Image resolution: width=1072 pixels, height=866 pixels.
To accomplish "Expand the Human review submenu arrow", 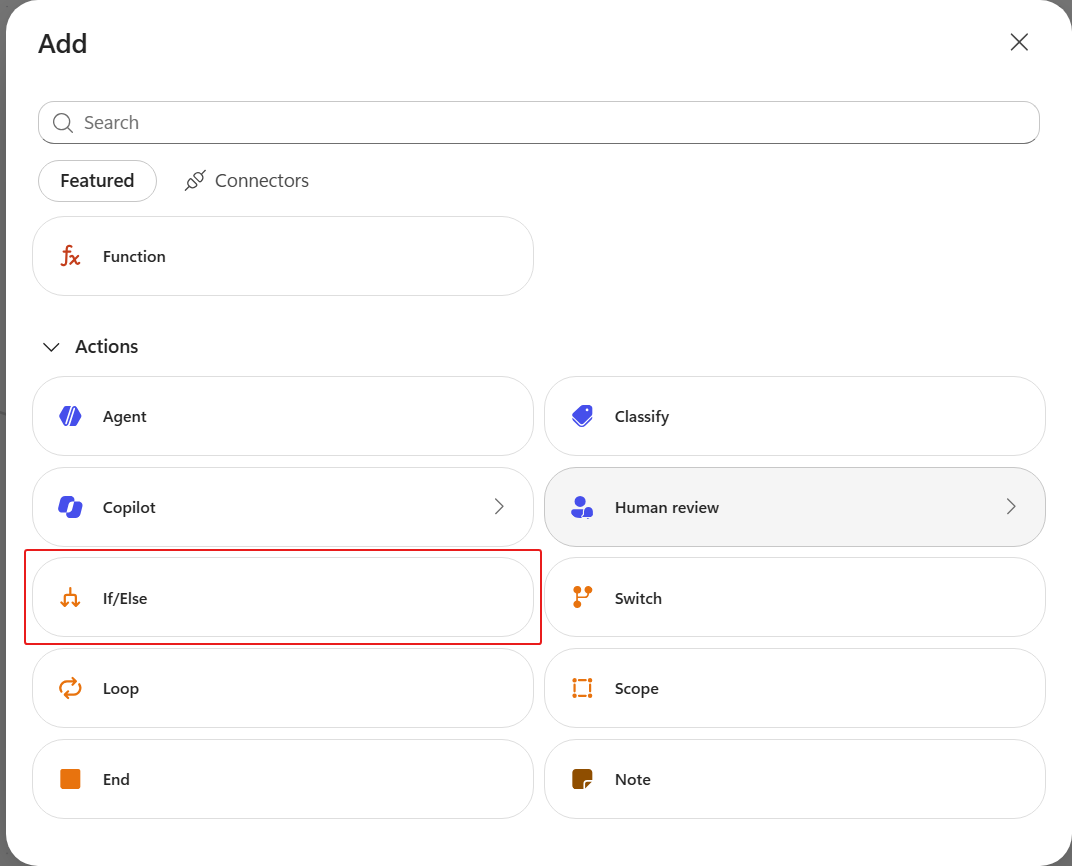I will click(x=1011, y=506).
